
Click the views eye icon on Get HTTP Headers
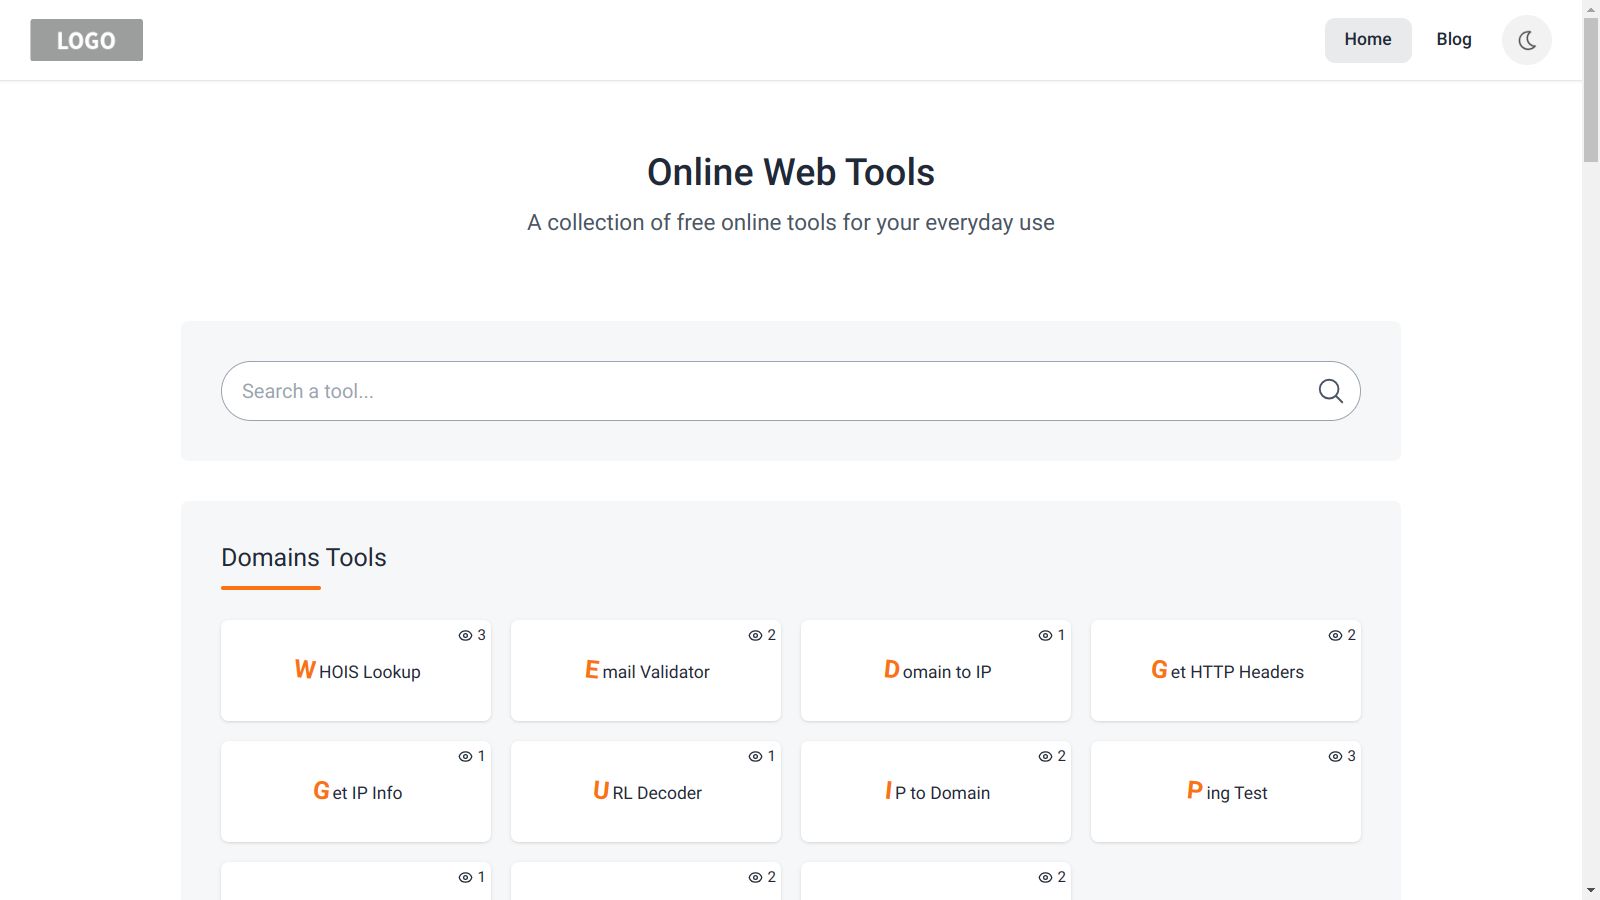pyautogui.click(x=1335, y=636)
